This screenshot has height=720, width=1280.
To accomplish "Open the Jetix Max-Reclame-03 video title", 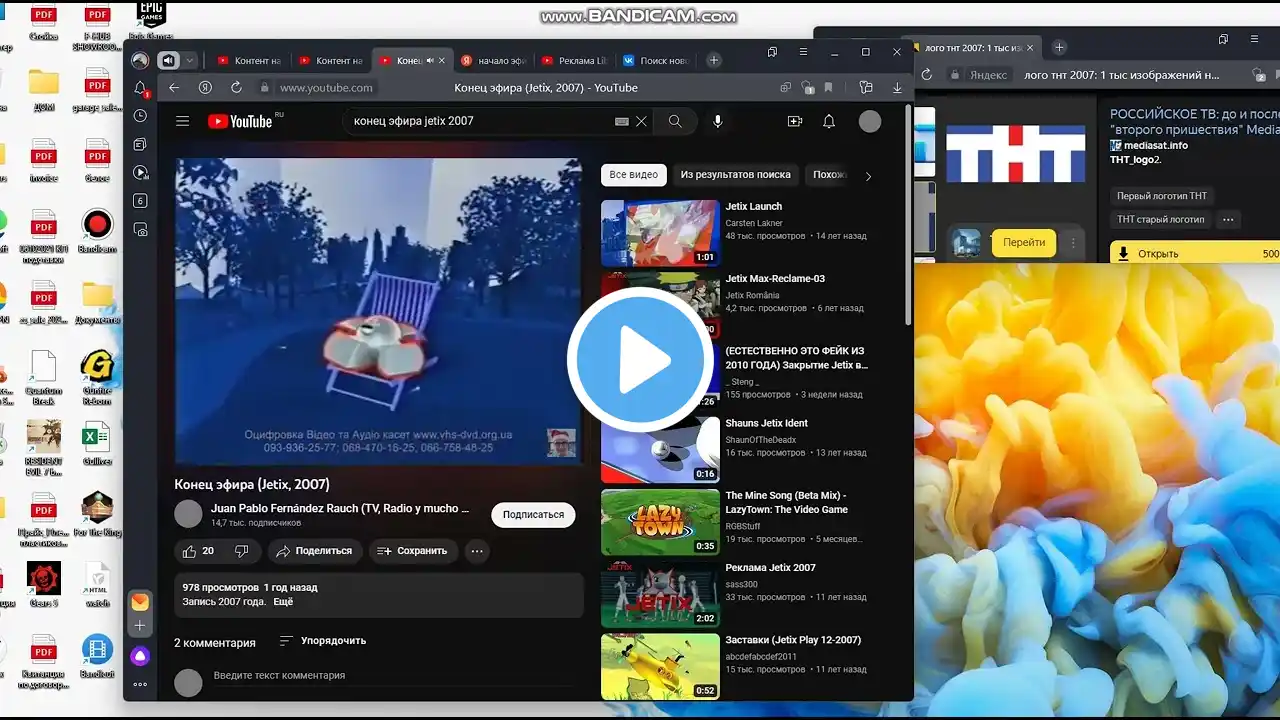I will [x=775, y=279].
